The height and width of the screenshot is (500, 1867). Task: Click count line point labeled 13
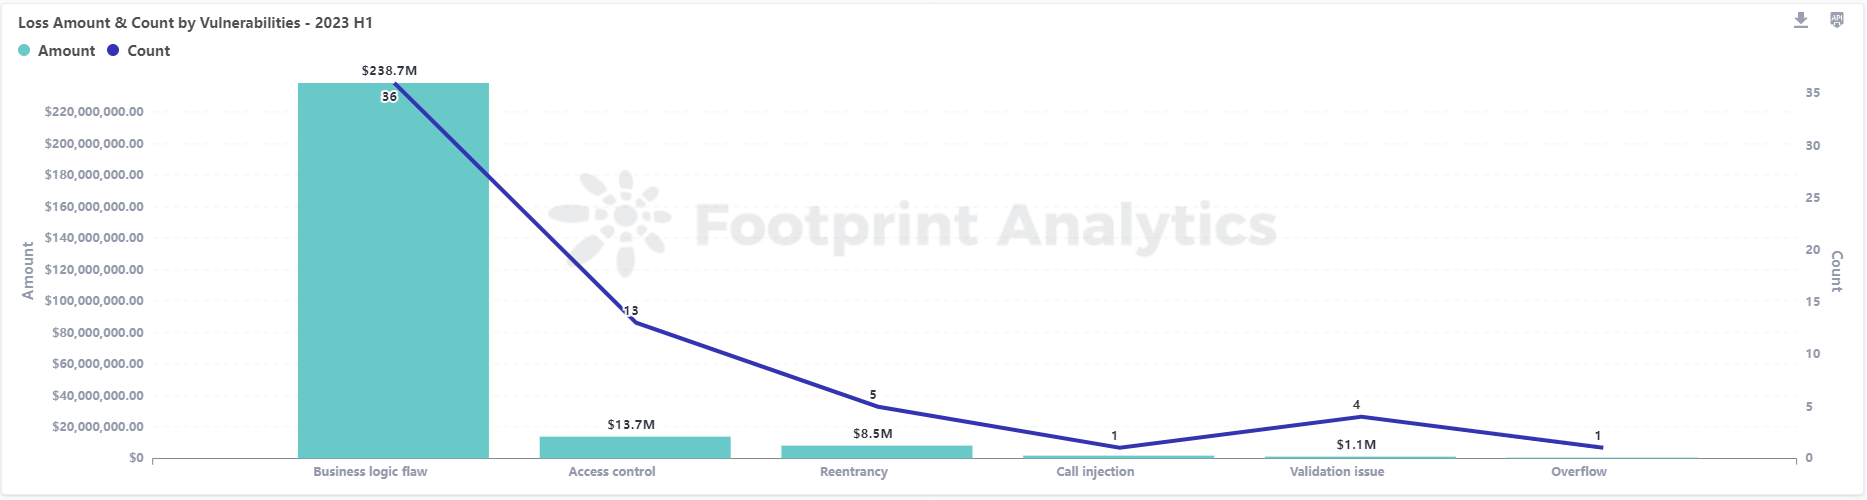coord(635,322)
